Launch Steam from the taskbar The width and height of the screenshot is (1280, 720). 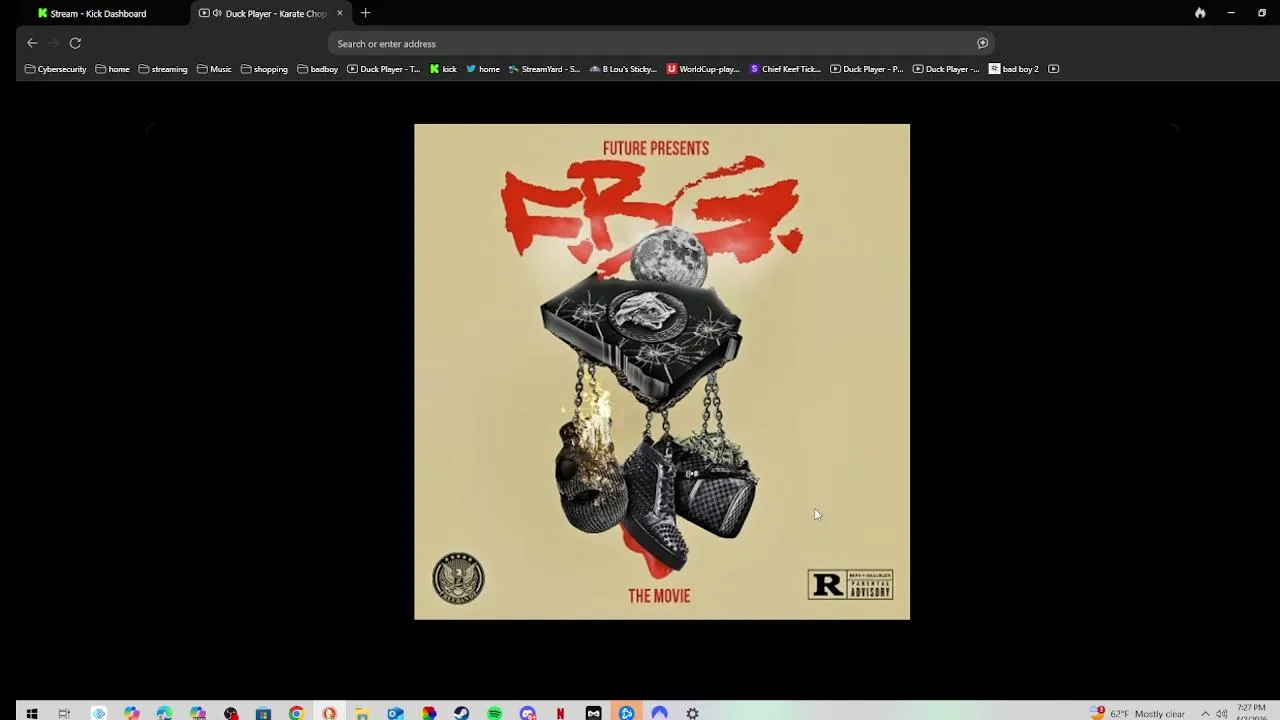tap(461, 713)
